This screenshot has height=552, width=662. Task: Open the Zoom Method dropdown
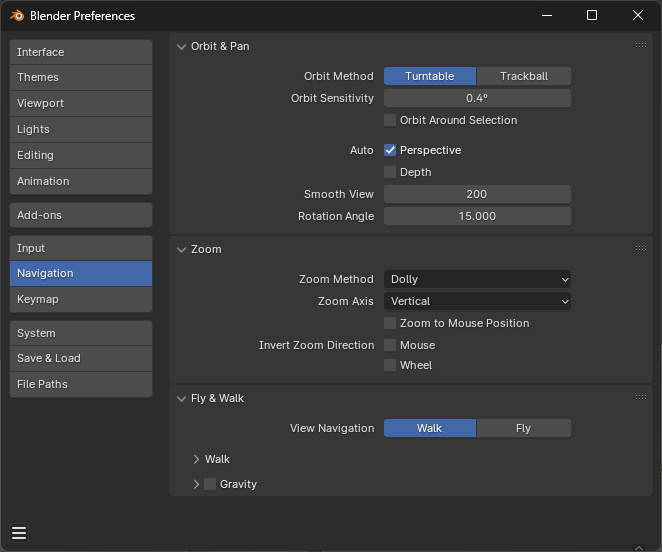tap(477, 279)
